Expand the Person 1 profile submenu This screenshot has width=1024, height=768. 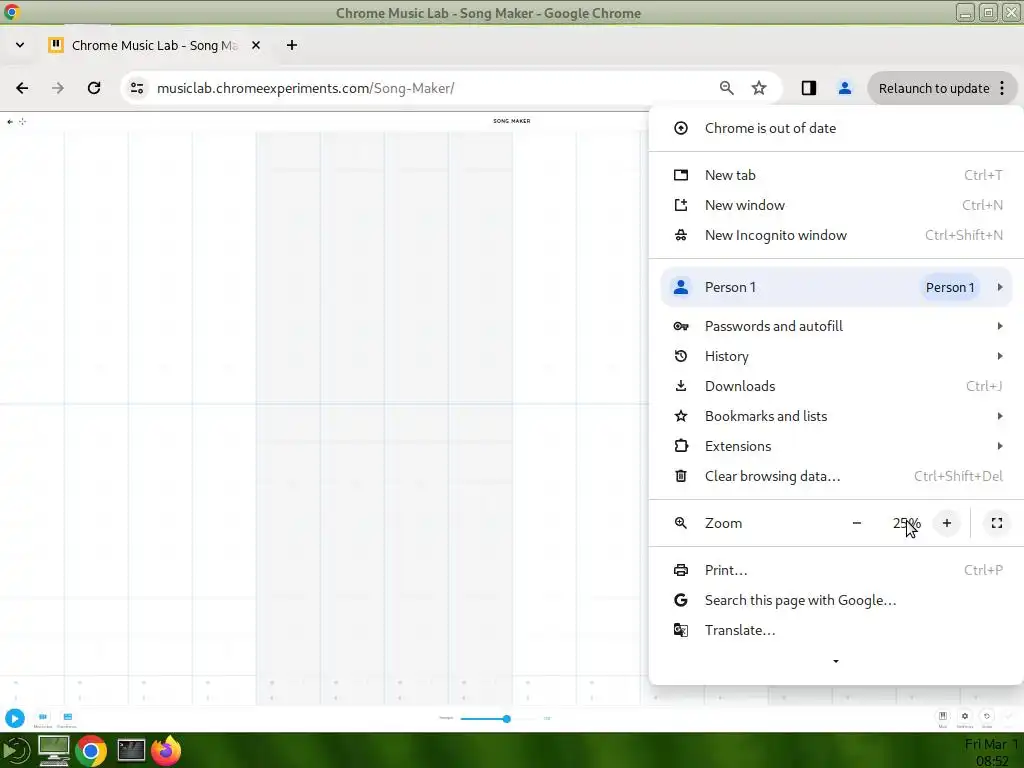coord(836,287)
